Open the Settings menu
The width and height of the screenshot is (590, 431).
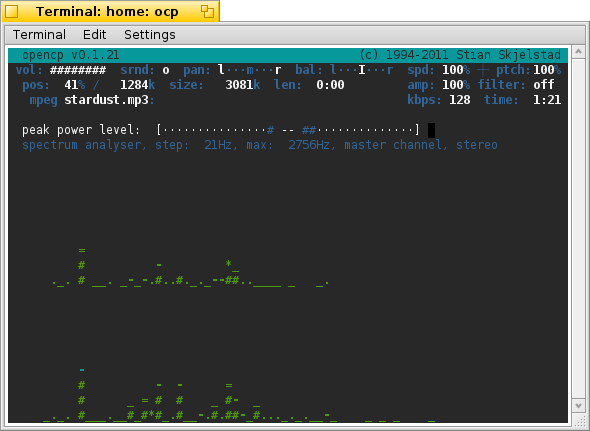(150, 35)
